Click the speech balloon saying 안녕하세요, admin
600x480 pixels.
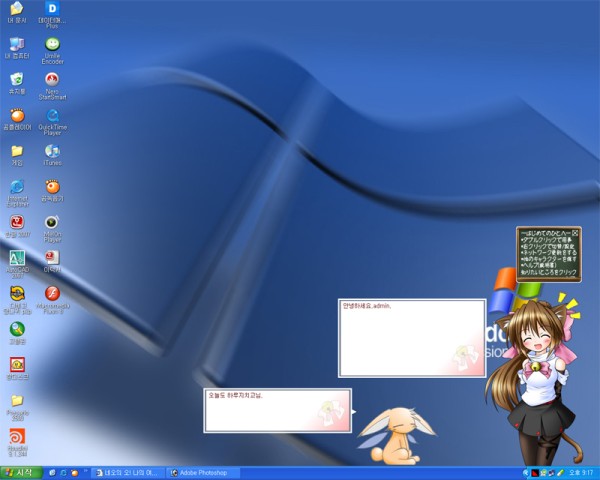point(412,338)
